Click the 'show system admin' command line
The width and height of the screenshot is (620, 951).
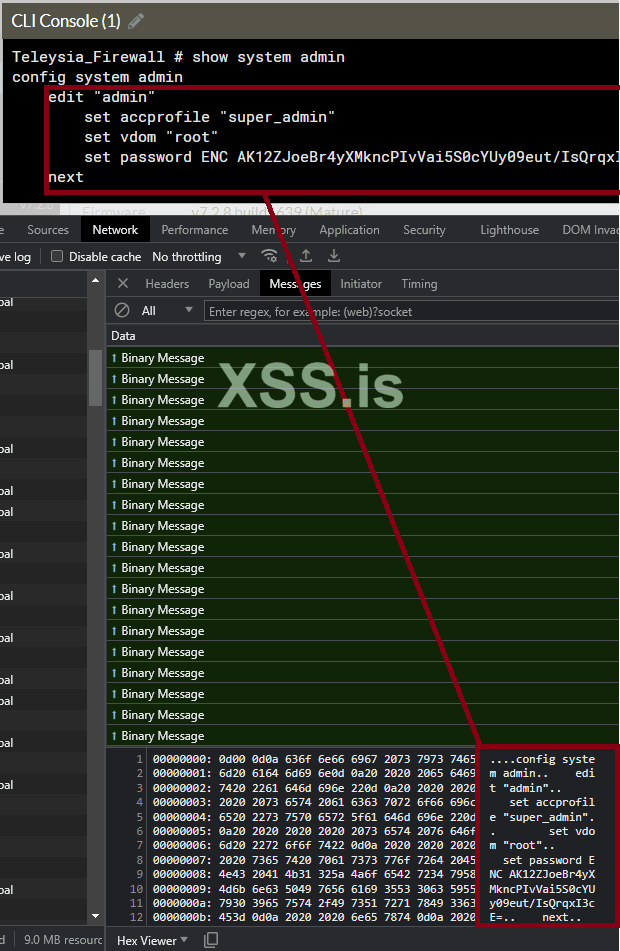[178, 57]
